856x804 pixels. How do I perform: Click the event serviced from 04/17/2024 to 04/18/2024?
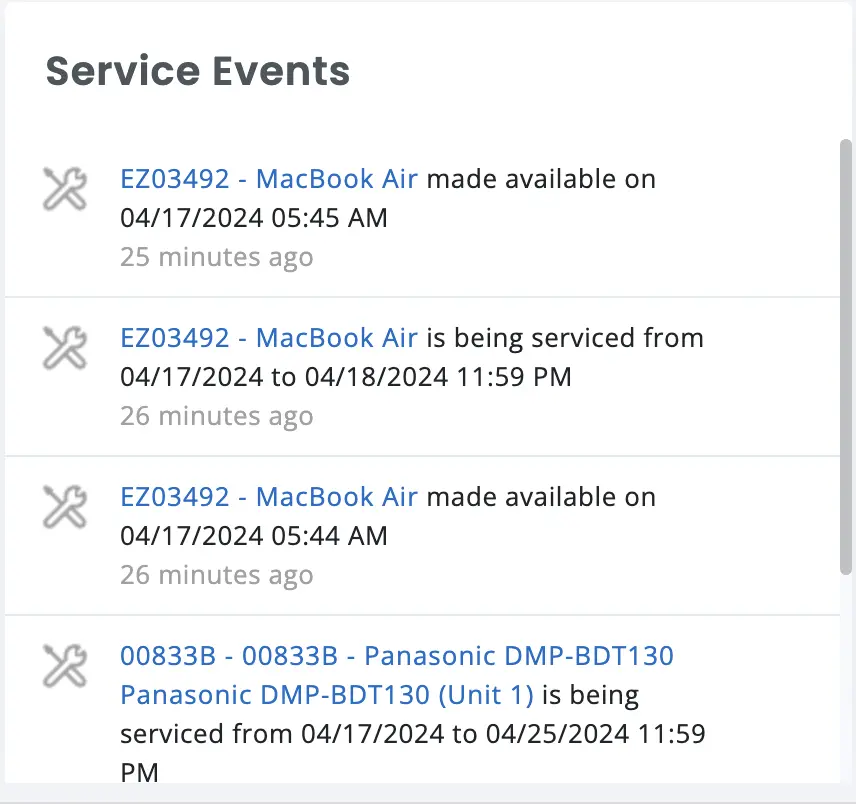point(420,376)
